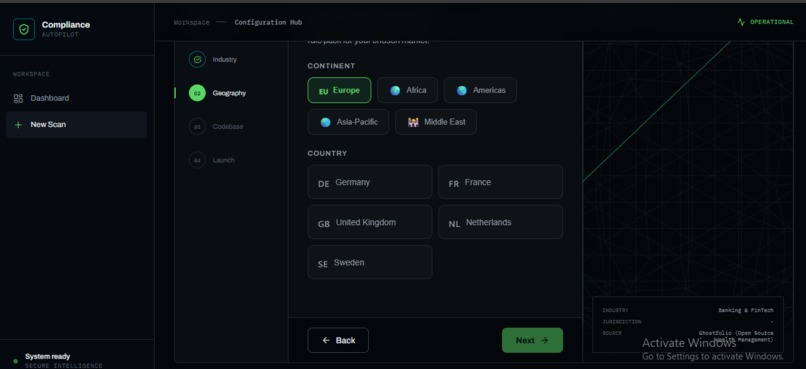The height and width of the screenshot is (369, 806).
Task: Select Germany as country
Action: (370, 182)
